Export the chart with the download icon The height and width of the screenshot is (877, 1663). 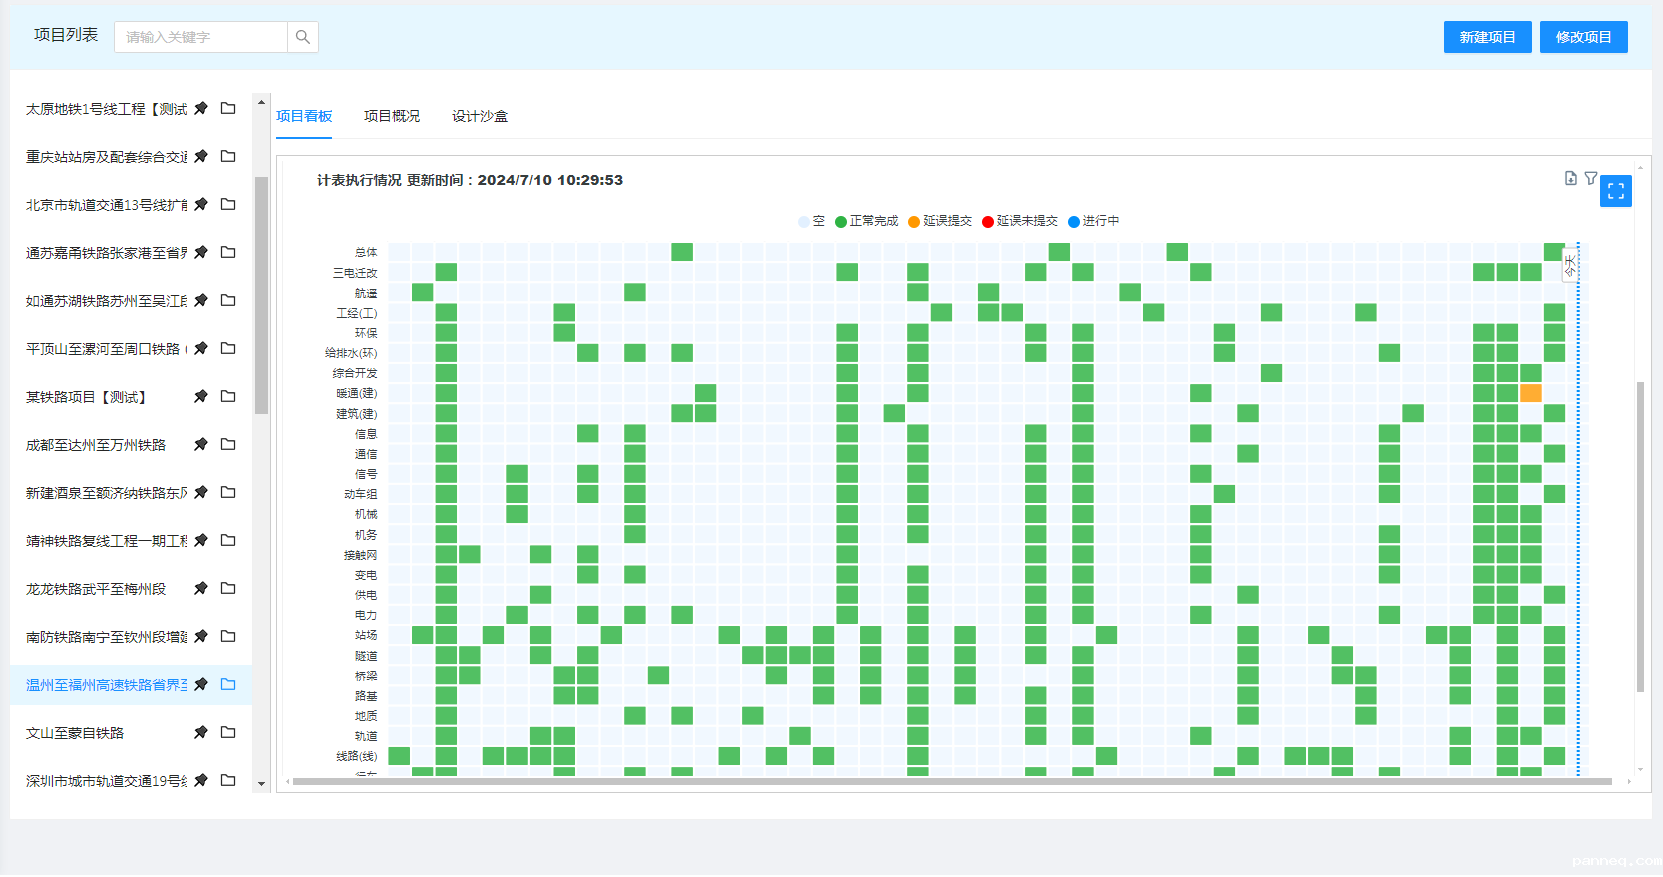click(x=1570, y=178)
